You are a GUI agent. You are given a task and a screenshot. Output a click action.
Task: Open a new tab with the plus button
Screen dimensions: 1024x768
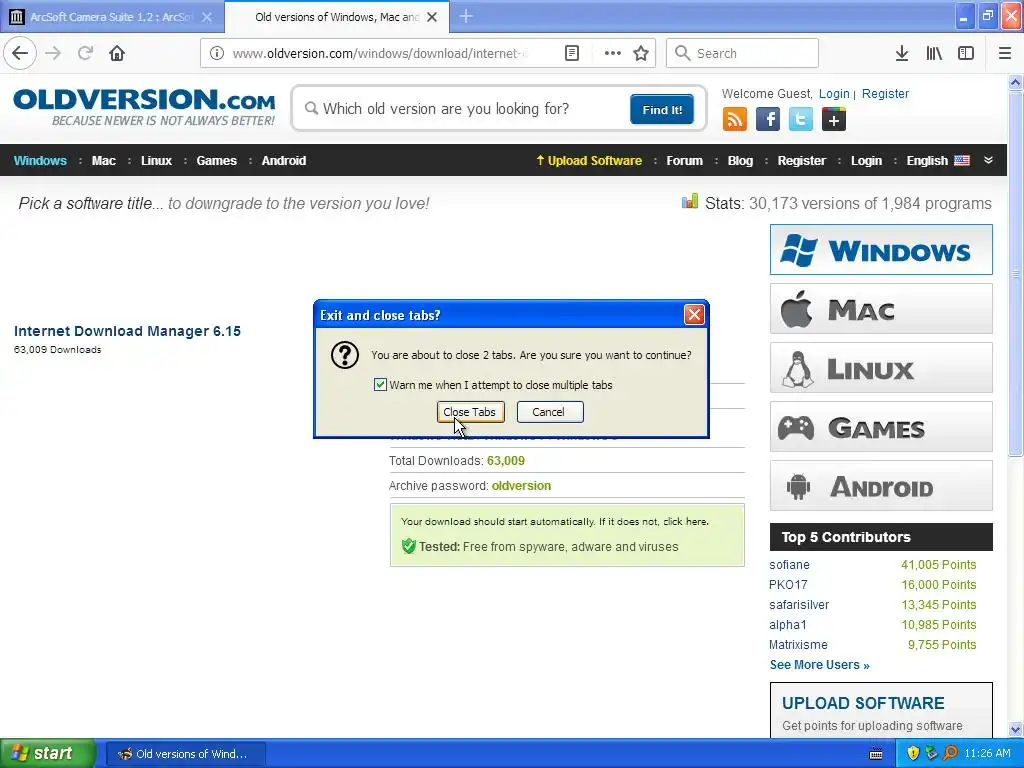coord(466,16)
